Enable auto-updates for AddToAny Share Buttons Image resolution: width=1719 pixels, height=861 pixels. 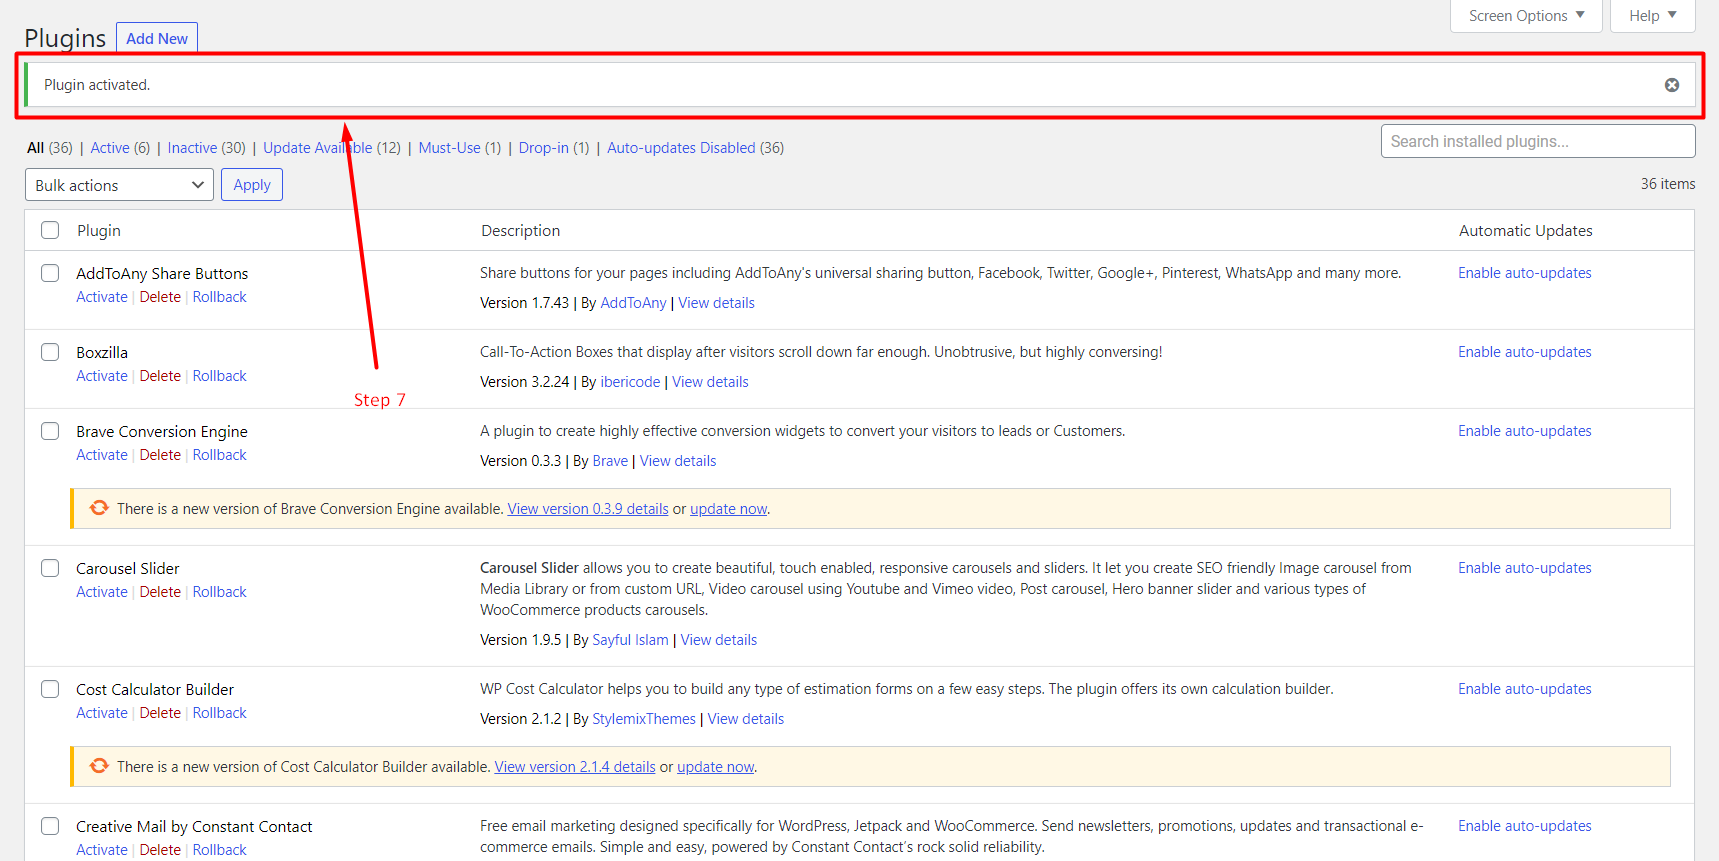1524,273
